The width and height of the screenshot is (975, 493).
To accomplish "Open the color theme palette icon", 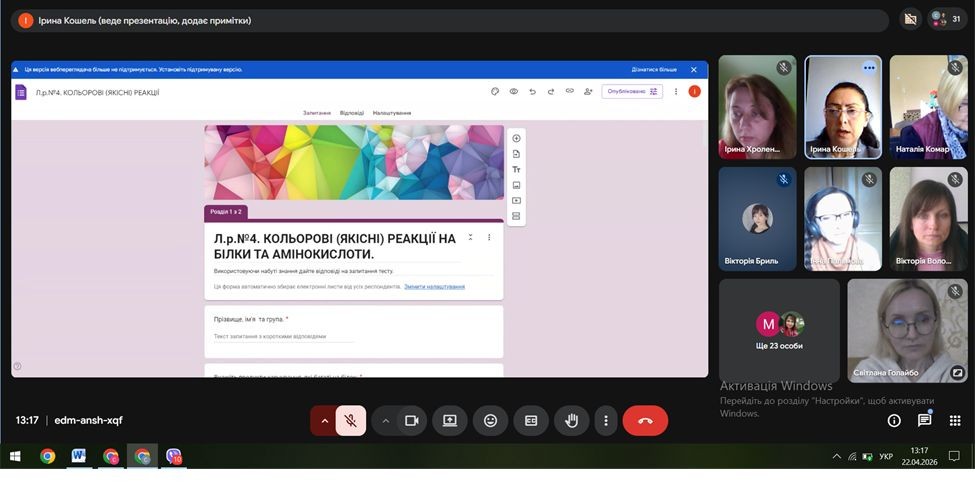I will 495,91.
